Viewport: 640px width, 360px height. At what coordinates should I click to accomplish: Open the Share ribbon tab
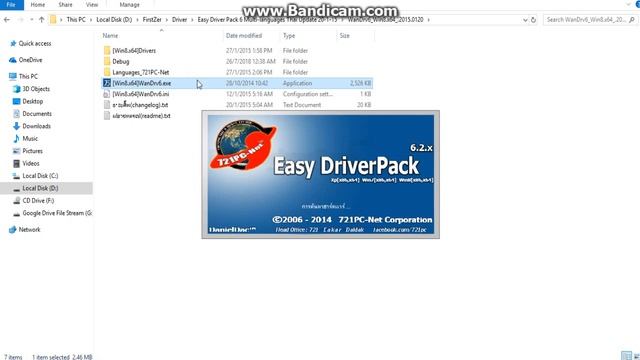pyautogui.click(x=65, y=4)
